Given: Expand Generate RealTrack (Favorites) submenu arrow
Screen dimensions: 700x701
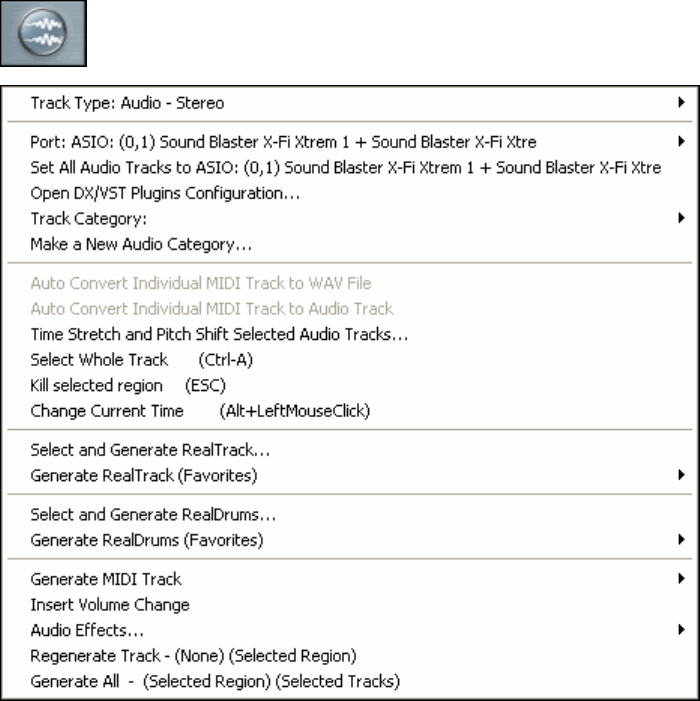Looking at the screenshot, I should 680,475.
